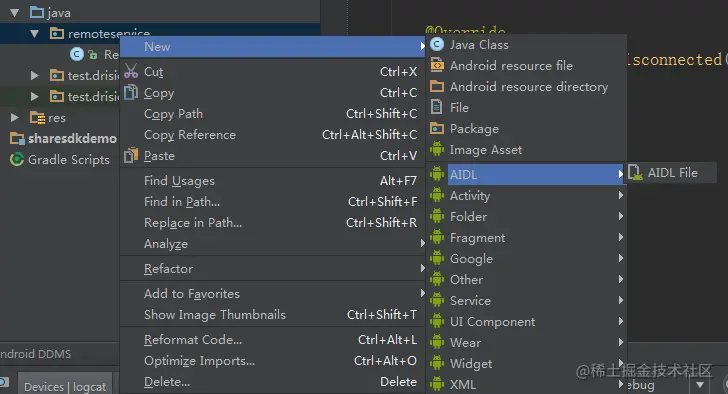Viewport: 728px width, 394px height.
Task: Open the Service submenu arrow
Action: pyautogui.click(x=621, y=300)
